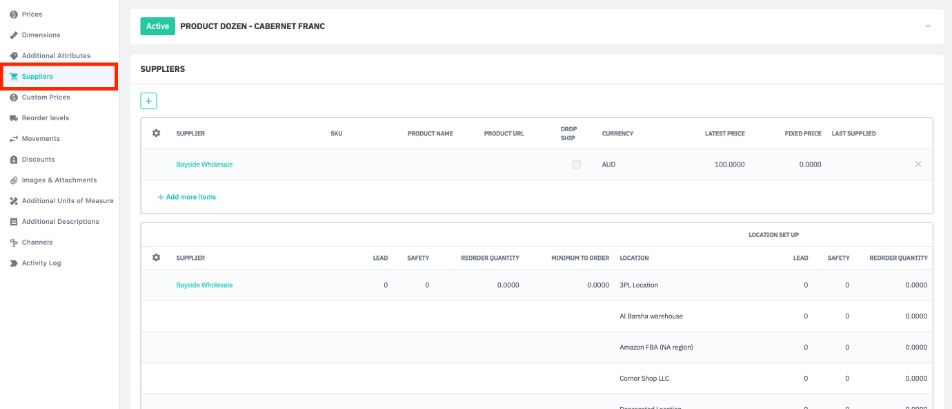Select the Suppliers sidebar item

point(37,76)
